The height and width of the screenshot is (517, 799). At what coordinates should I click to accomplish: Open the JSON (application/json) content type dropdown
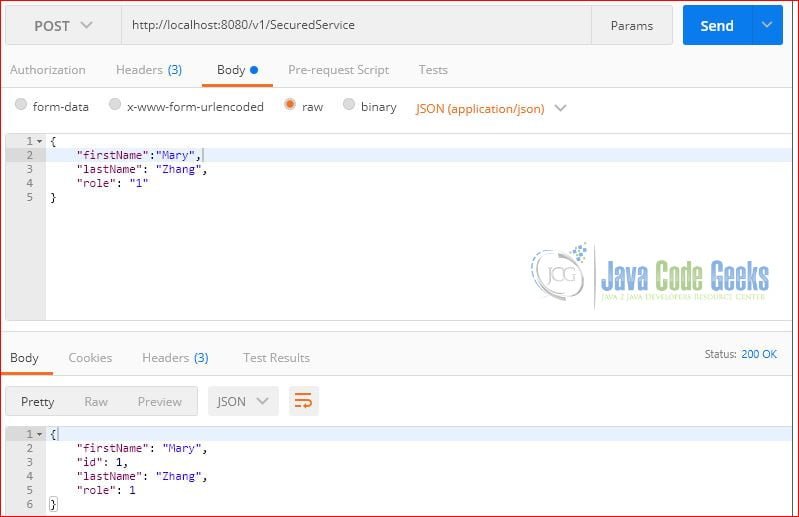(x=491, y=108)
